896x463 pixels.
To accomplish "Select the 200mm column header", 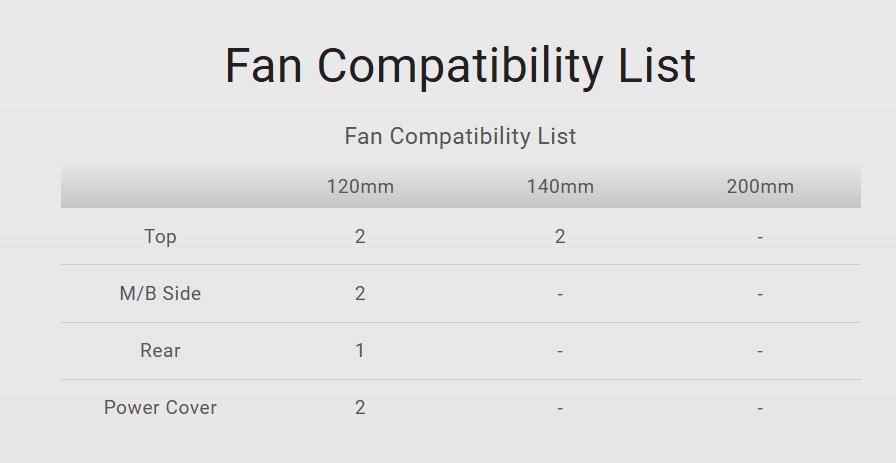I will [760, 187].
